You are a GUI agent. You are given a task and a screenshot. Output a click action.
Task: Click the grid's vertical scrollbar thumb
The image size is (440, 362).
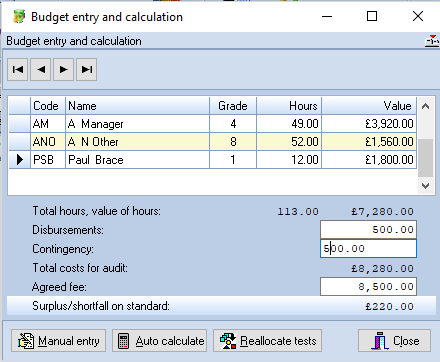(x=425, y=158)
